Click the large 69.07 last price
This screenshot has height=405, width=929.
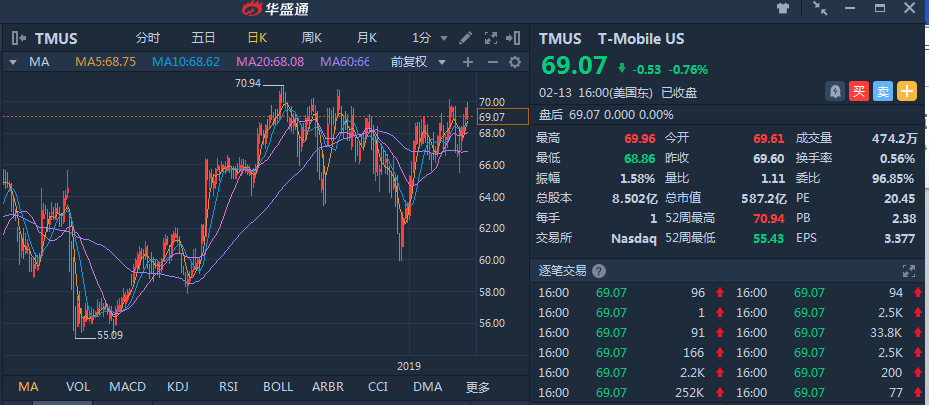pyautogui.click(x=574, y=65)
